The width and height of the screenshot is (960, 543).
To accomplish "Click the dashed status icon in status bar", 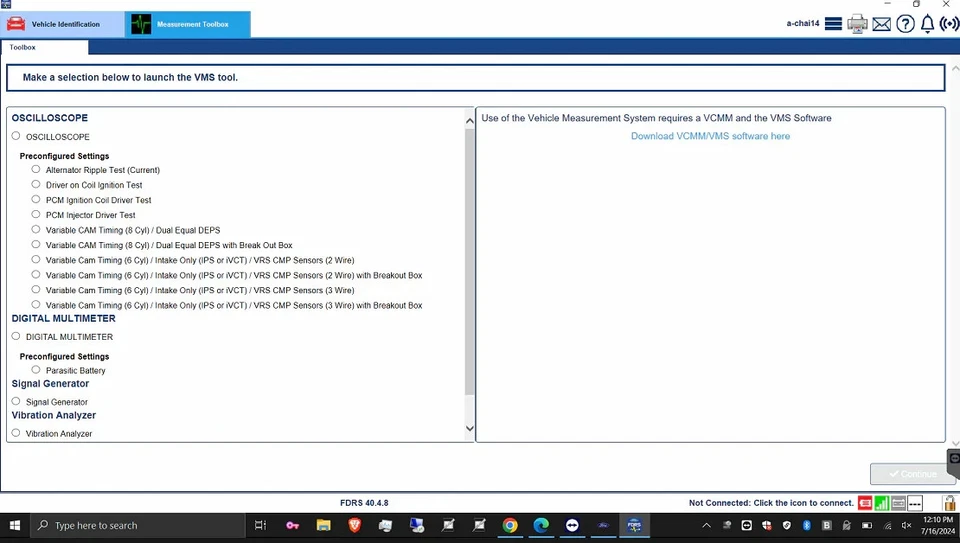I will coord(915,503).
